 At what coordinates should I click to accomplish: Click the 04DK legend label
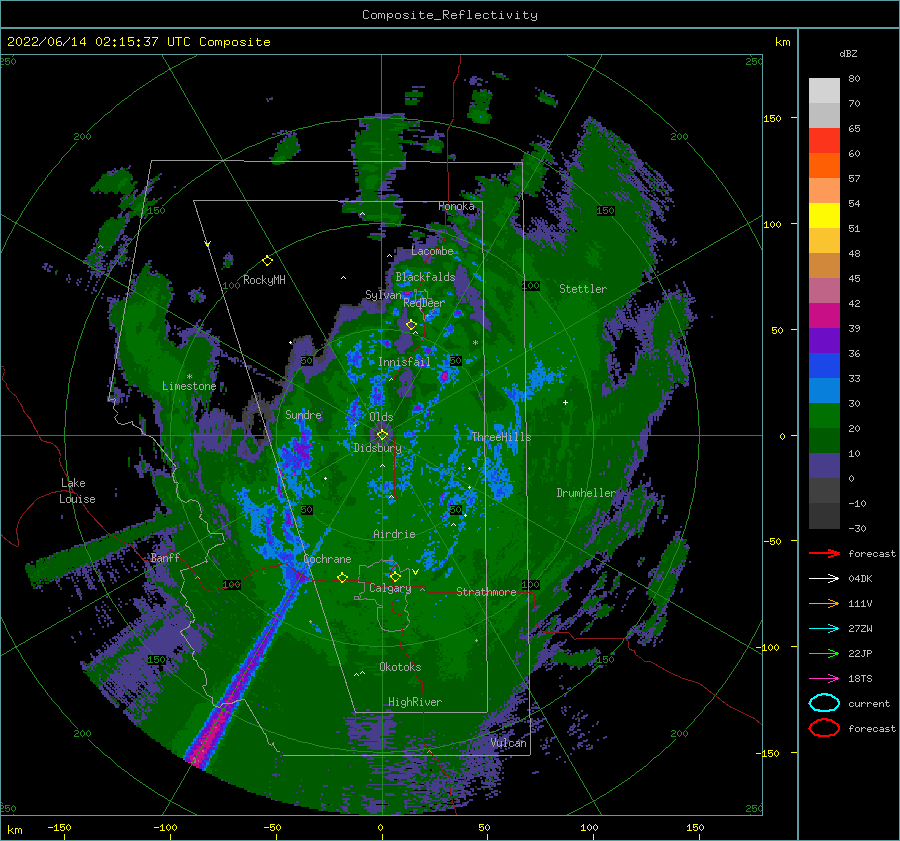860,579
